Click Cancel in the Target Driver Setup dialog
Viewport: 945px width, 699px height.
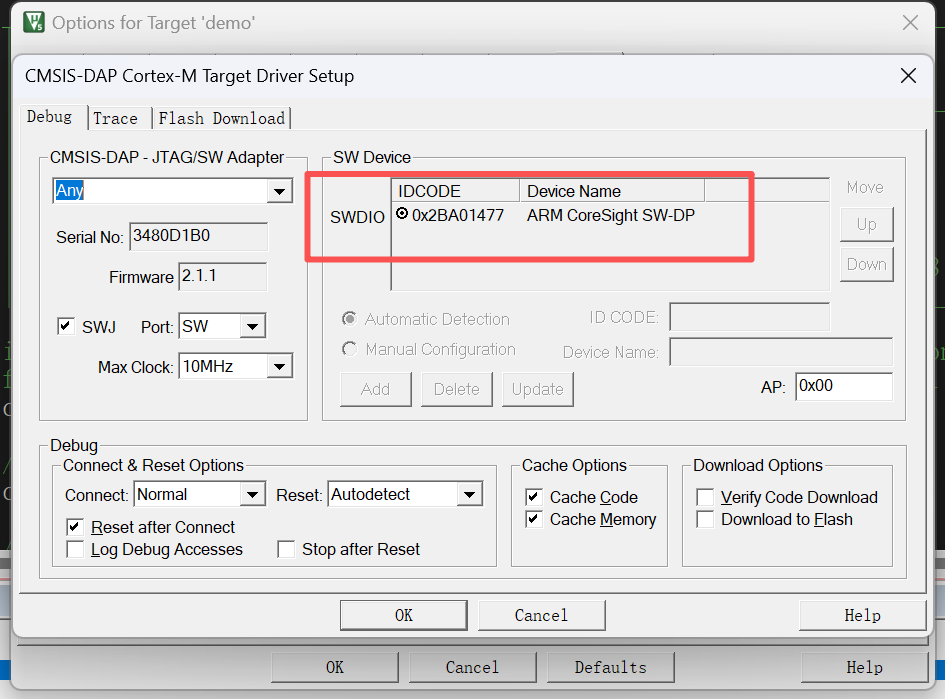[x=541, y=615]
